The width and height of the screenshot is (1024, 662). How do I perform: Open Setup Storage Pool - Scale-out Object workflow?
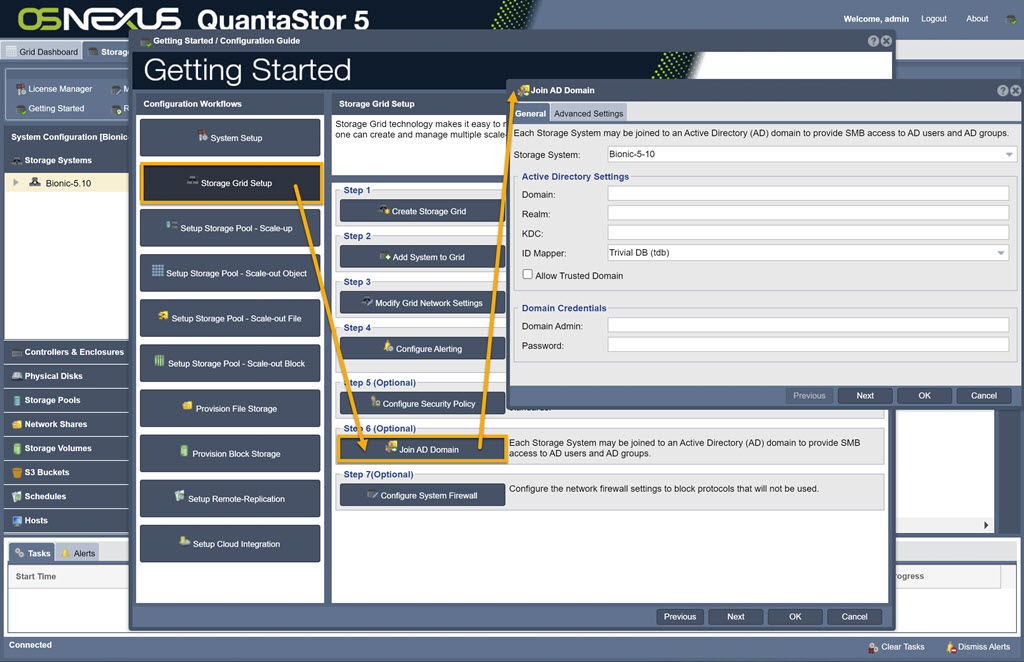pyautogui.click(x=230, y=273)
